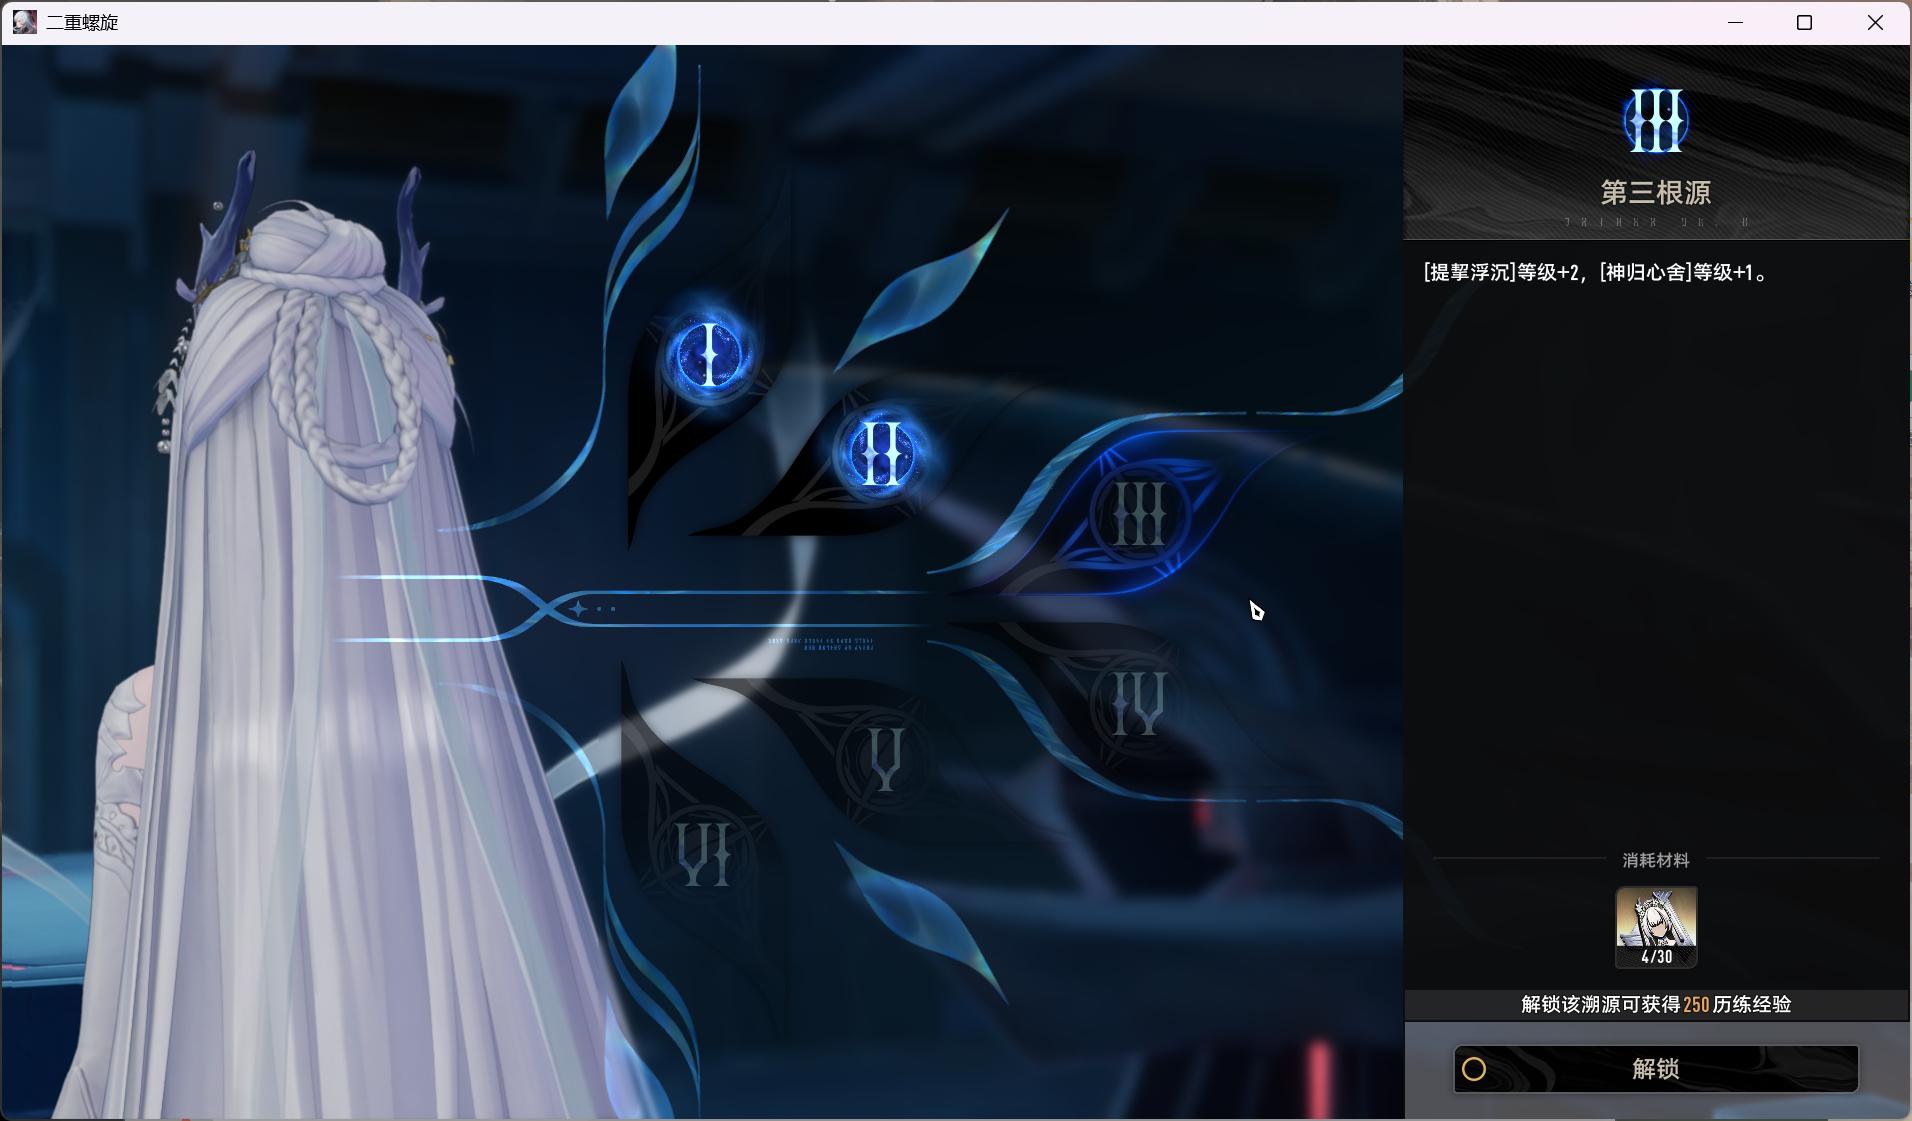
Task: Select the glowing second root node II
Action: (879, 453)
